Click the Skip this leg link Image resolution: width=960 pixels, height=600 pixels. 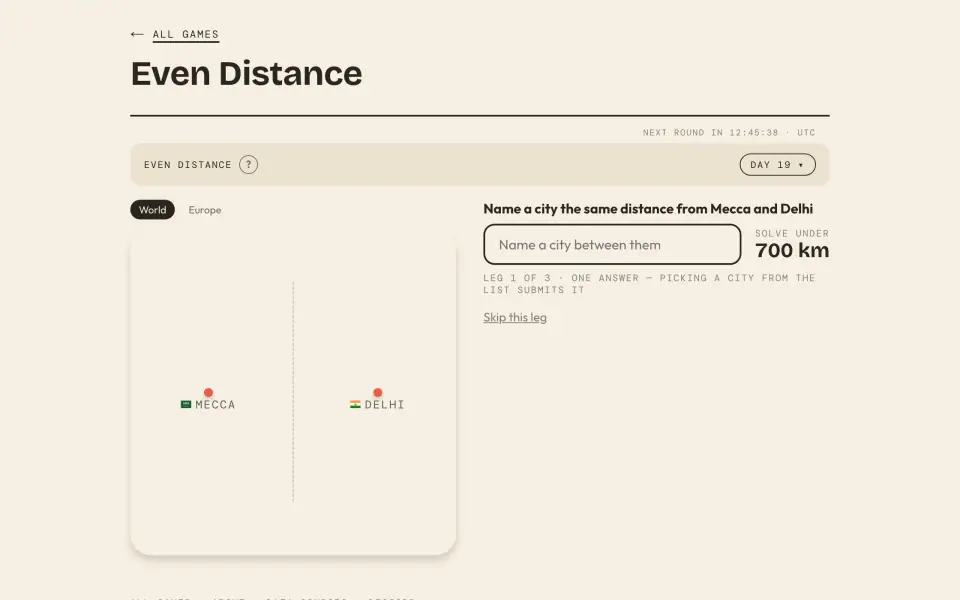[x=515, y=317]
